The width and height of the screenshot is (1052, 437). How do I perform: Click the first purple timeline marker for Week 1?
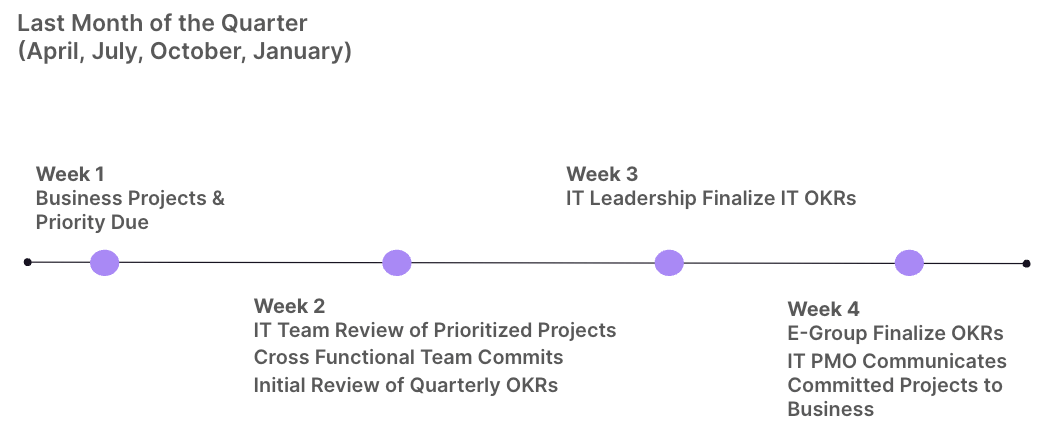tap(104, 263)
